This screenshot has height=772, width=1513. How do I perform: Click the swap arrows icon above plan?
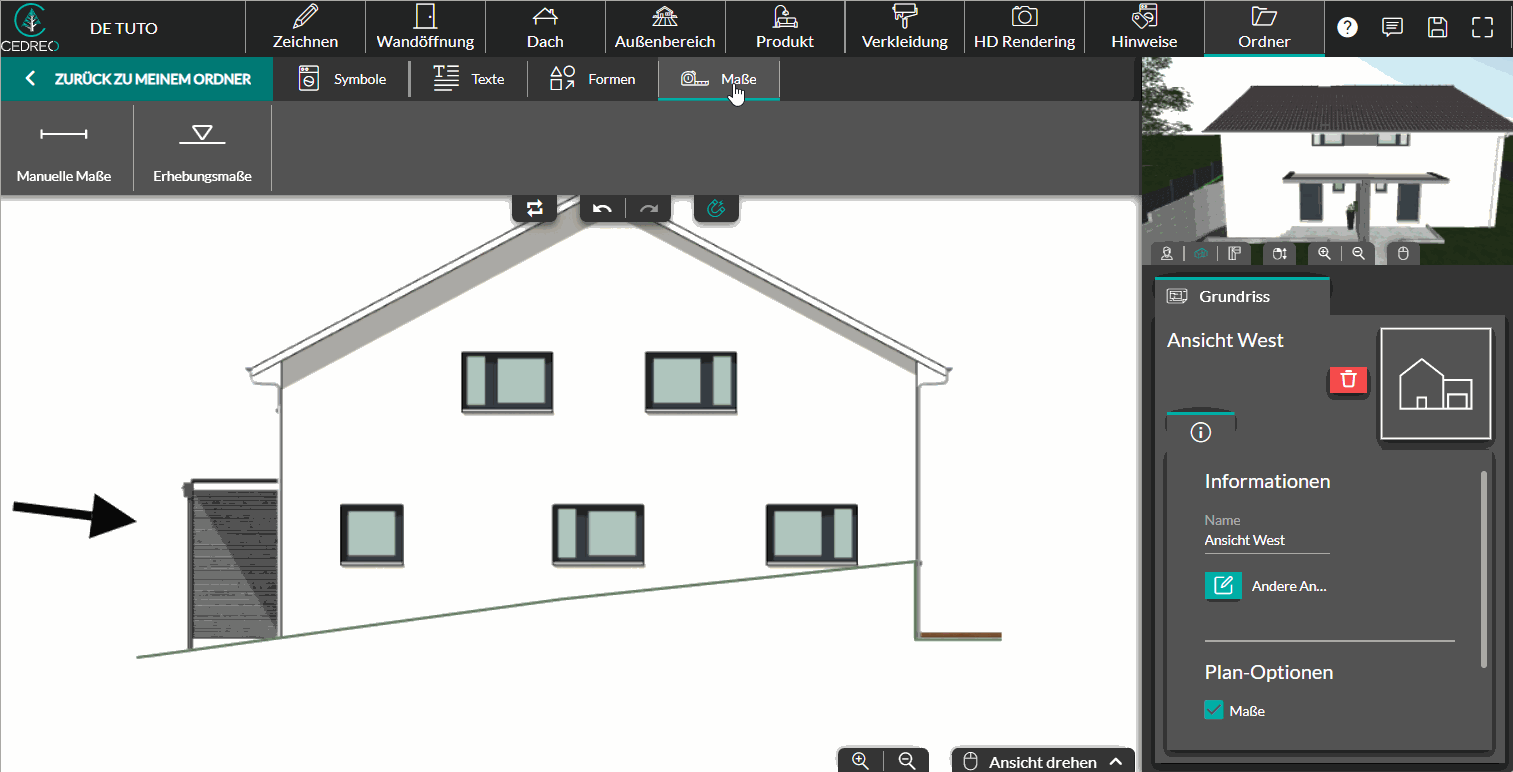coord(535,208)
